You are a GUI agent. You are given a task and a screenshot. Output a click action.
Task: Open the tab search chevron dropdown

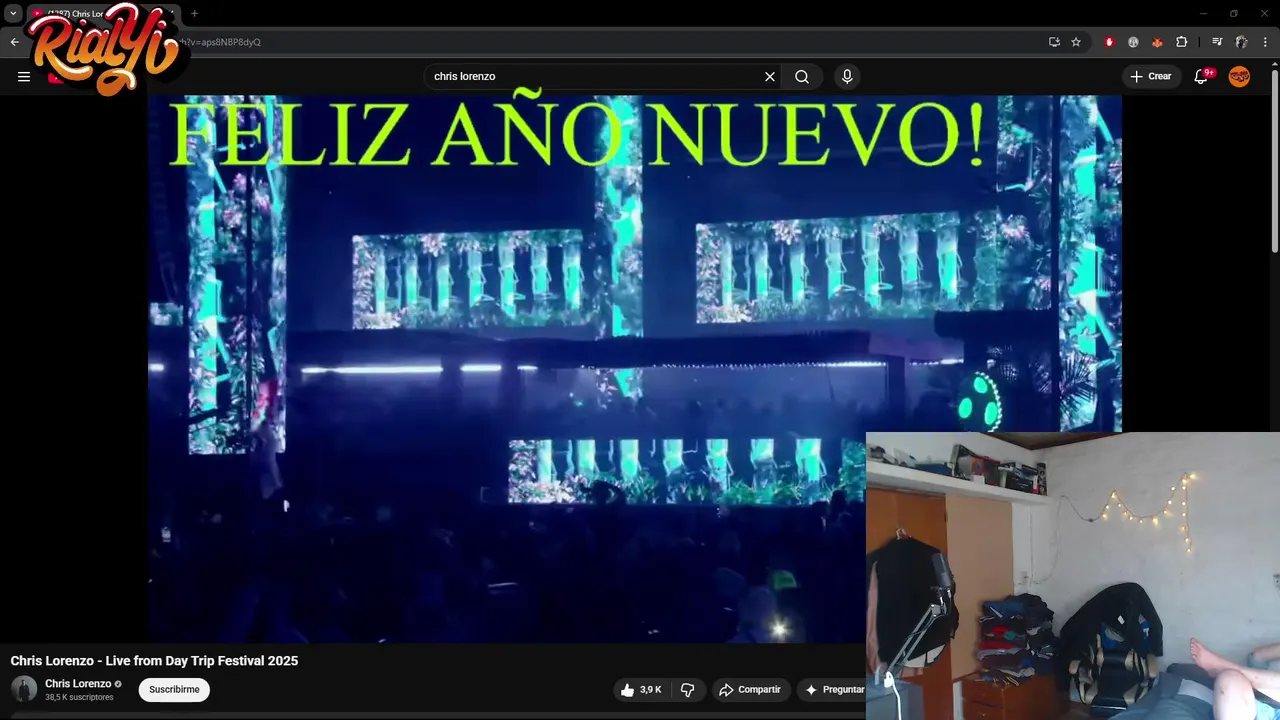tap(13, 14)
